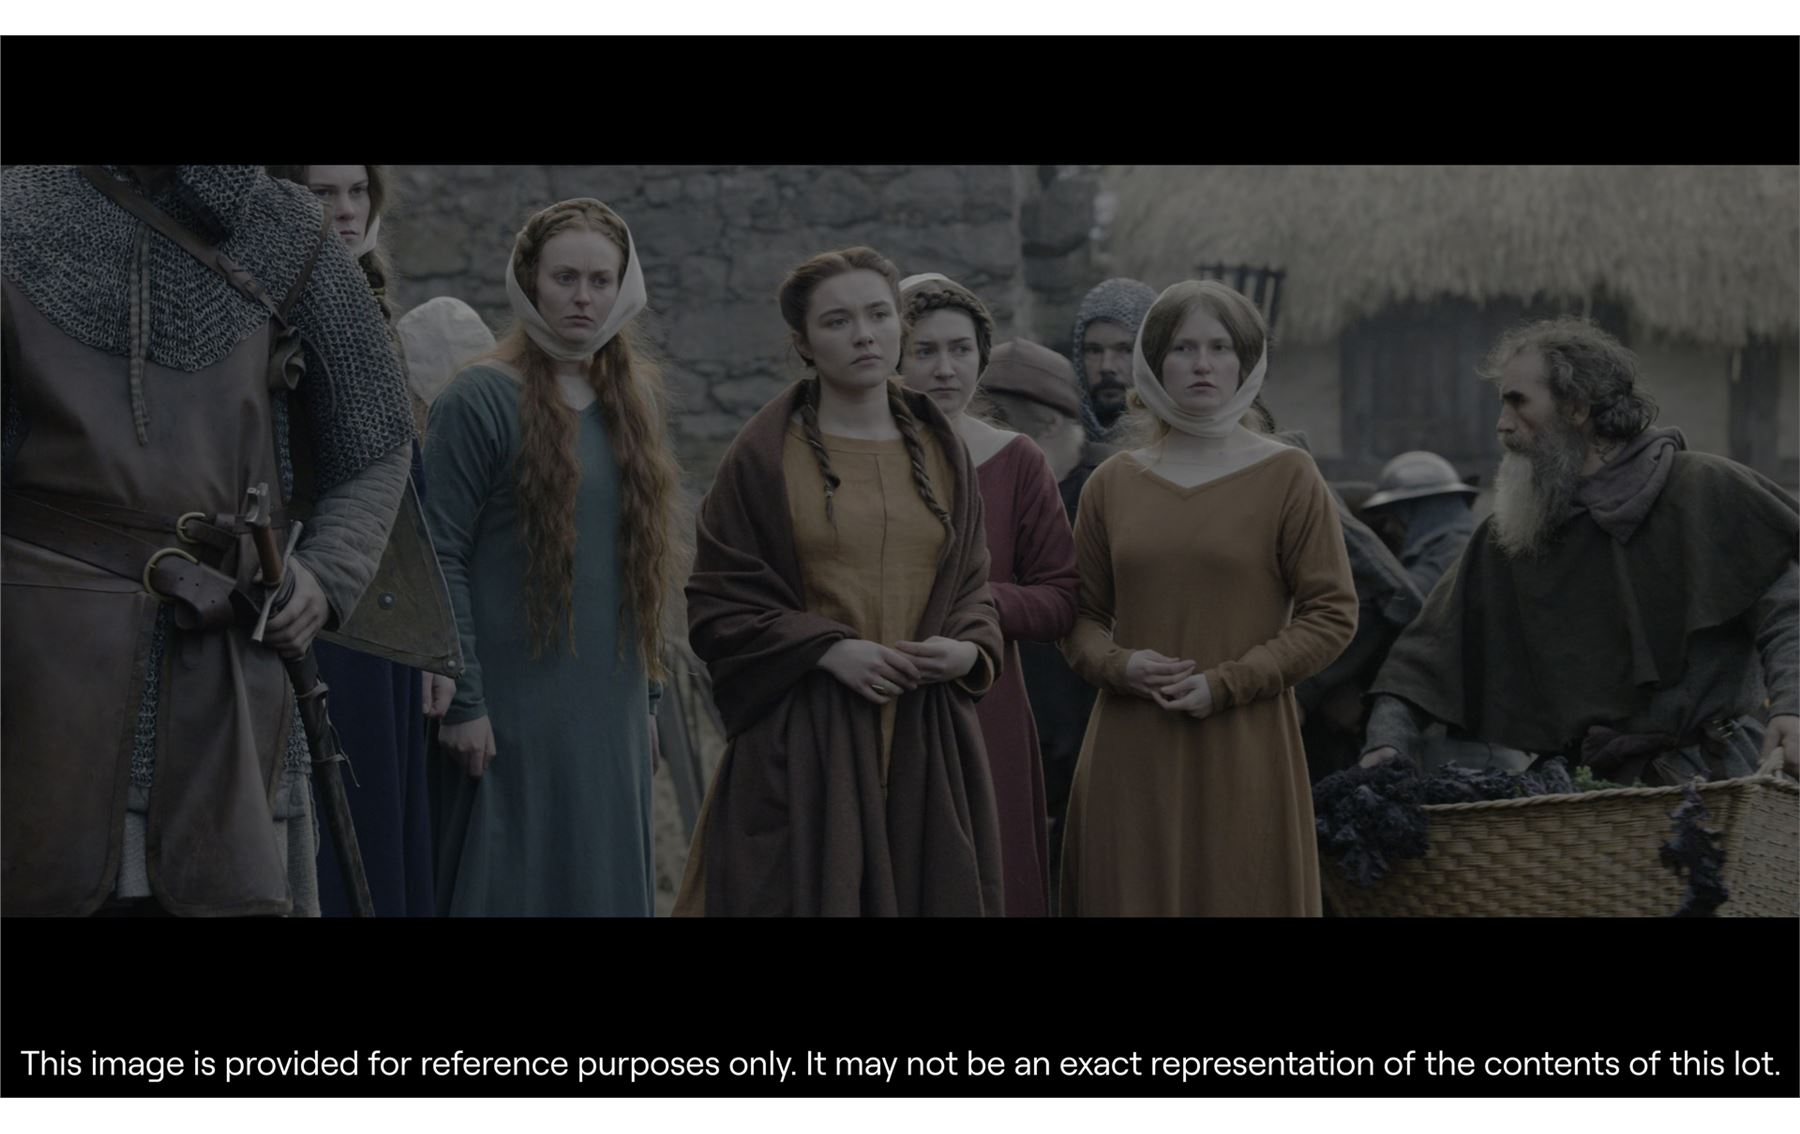Click the reference-purposes disclaimer text
The width and height of the screenshot is (1800, 1134).
(x=900, y=1063)
